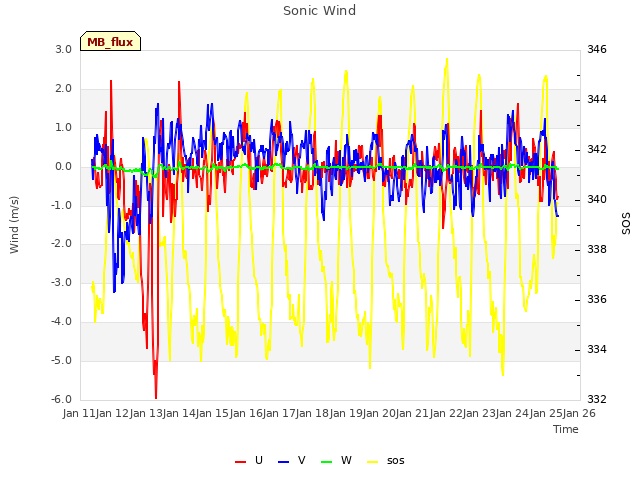Click the Sonic Wind chart title
This screenshot has height=480, width=640.
pos(319,11)
